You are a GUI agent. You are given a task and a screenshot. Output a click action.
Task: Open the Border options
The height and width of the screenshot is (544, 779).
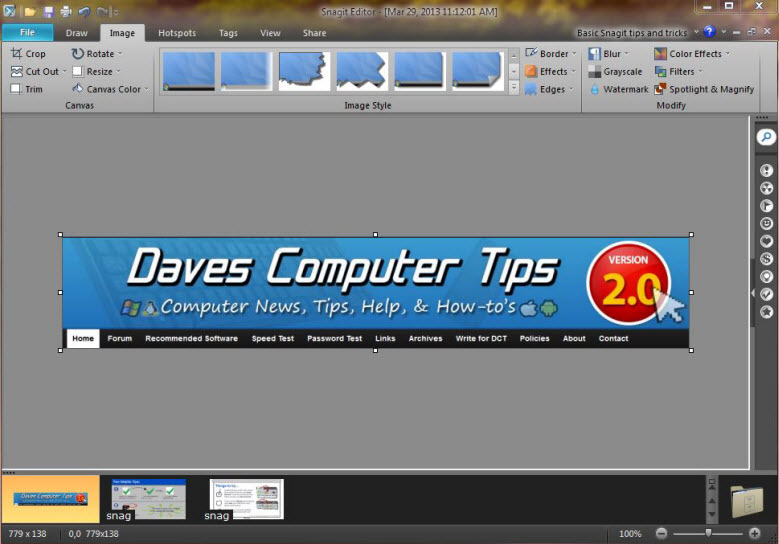click(547, 54)
